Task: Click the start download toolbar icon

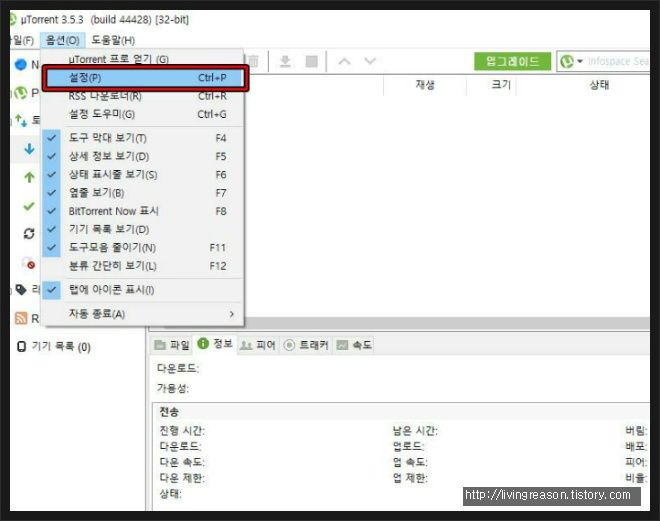Action: (285, 61)
